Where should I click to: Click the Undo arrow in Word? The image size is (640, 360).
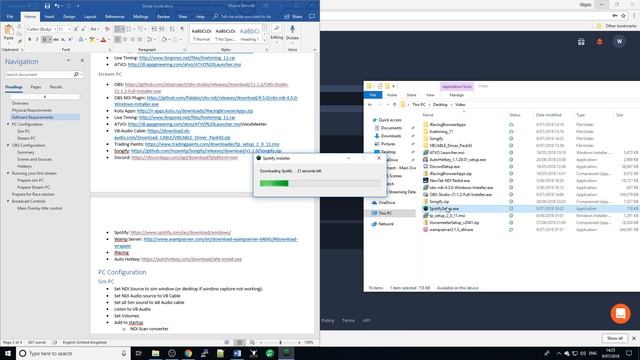coord(57,6)
